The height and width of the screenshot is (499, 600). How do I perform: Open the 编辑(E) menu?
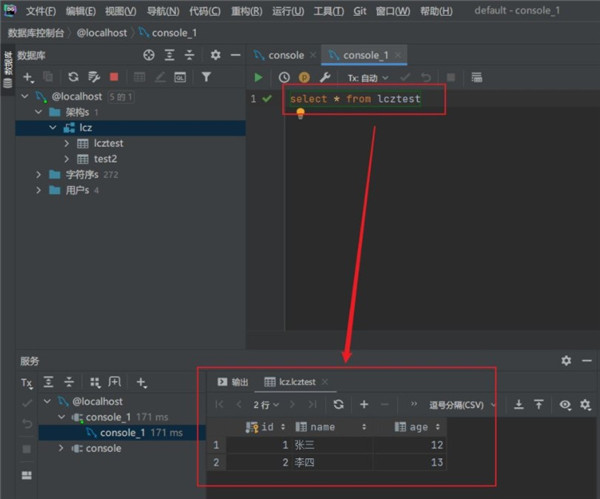click(x=81, y=11)
